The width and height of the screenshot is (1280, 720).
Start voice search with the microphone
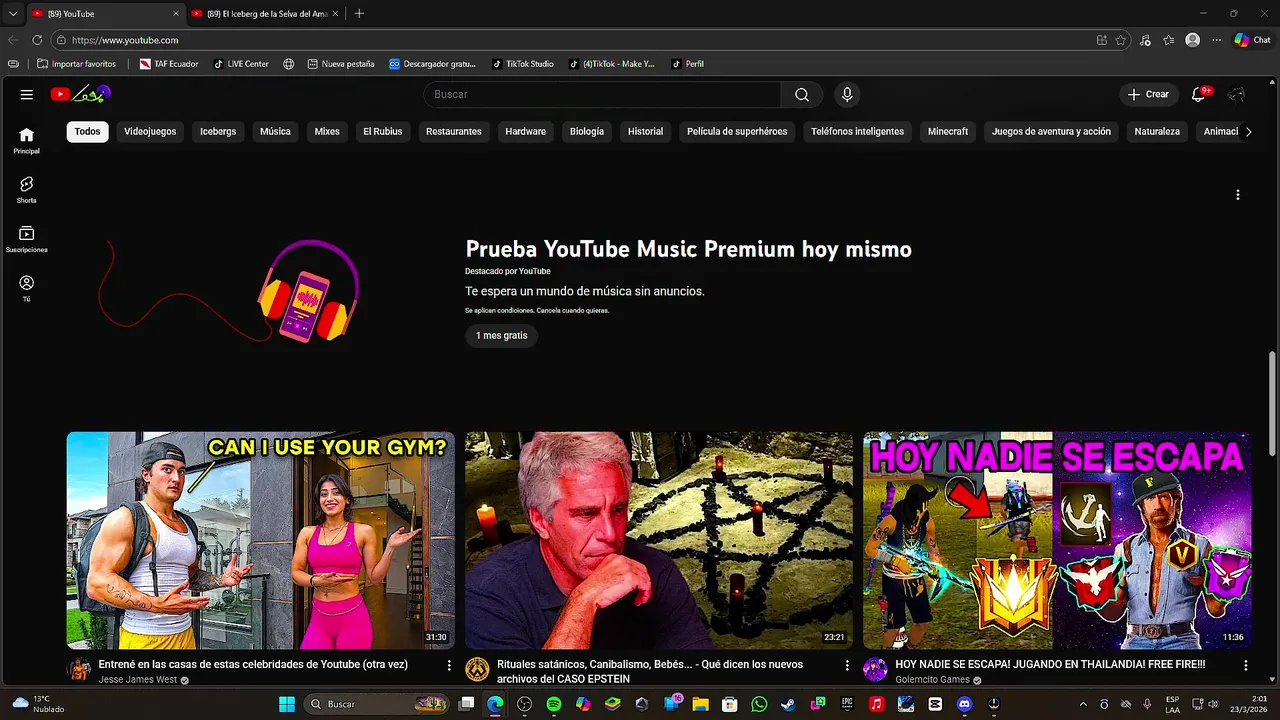[847, 94]
